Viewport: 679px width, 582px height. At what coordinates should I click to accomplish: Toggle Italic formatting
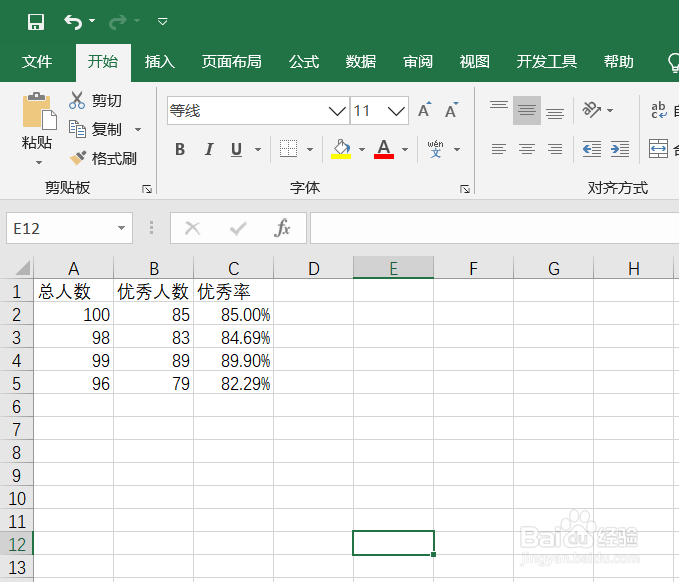click(209, 149)
